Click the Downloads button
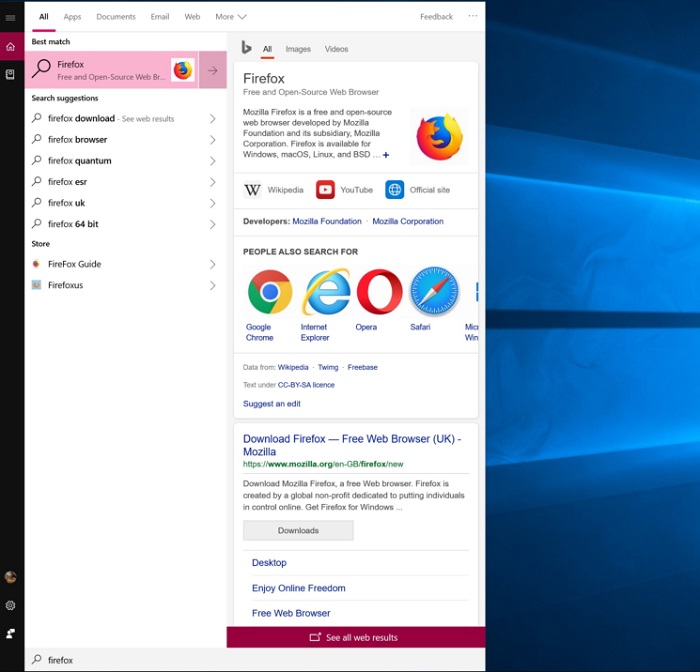 pyautogui.click(x=298, y=530)
